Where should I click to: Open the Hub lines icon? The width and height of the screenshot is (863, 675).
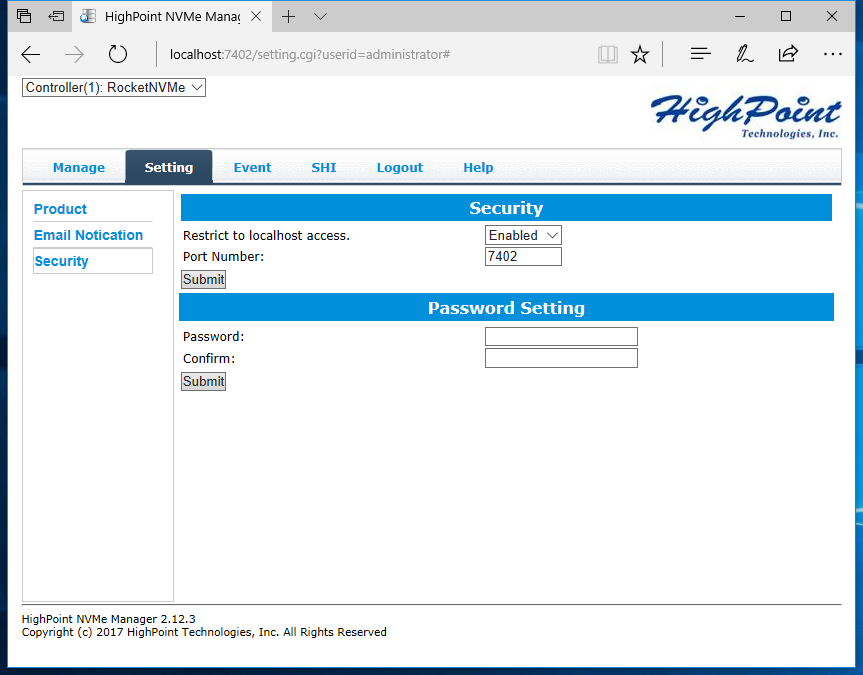coord(701,54)
